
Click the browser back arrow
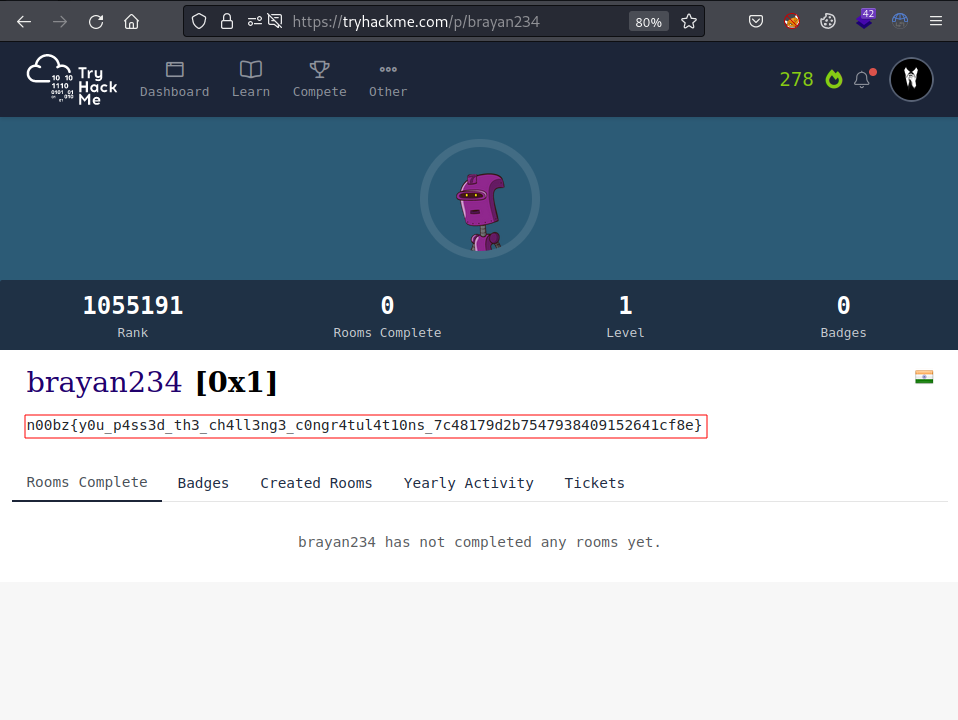24,22
